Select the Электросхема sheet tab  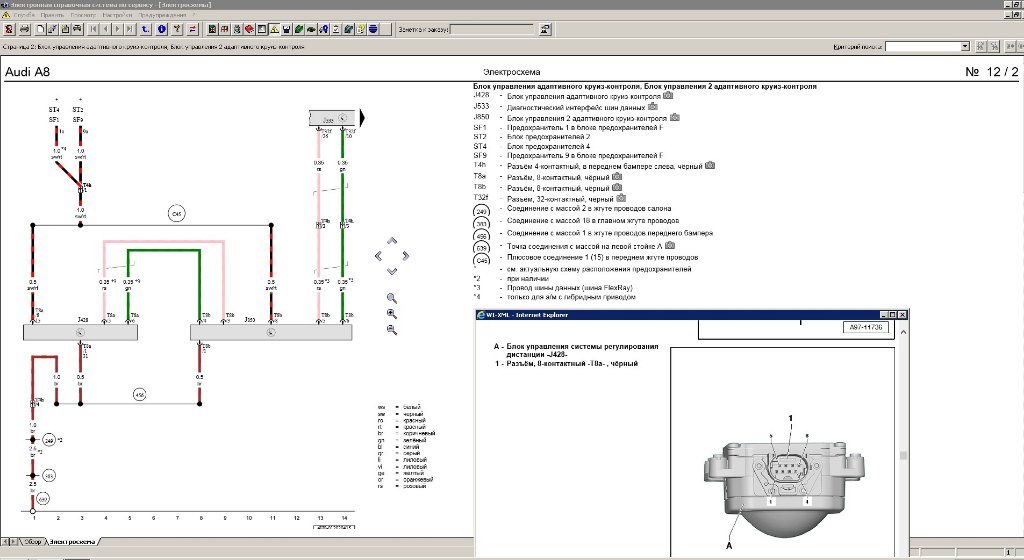[x=73, y=541]
